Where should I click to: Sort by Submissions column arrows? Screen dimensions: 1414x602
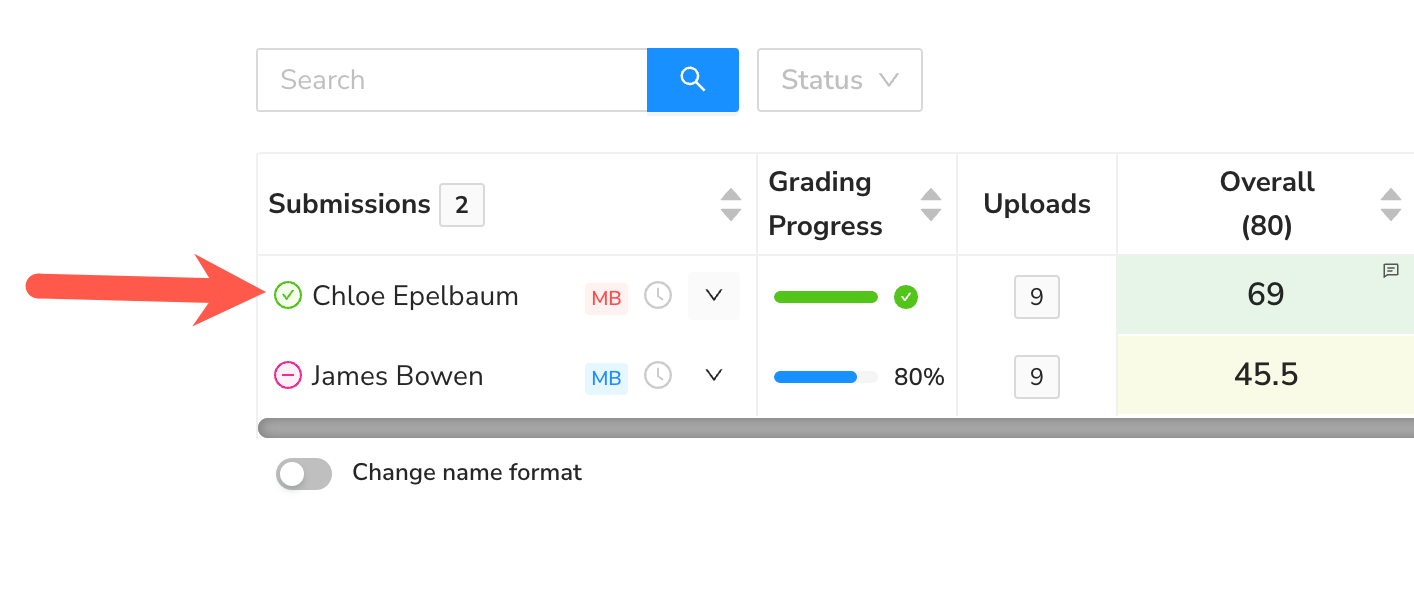[731, 204]
